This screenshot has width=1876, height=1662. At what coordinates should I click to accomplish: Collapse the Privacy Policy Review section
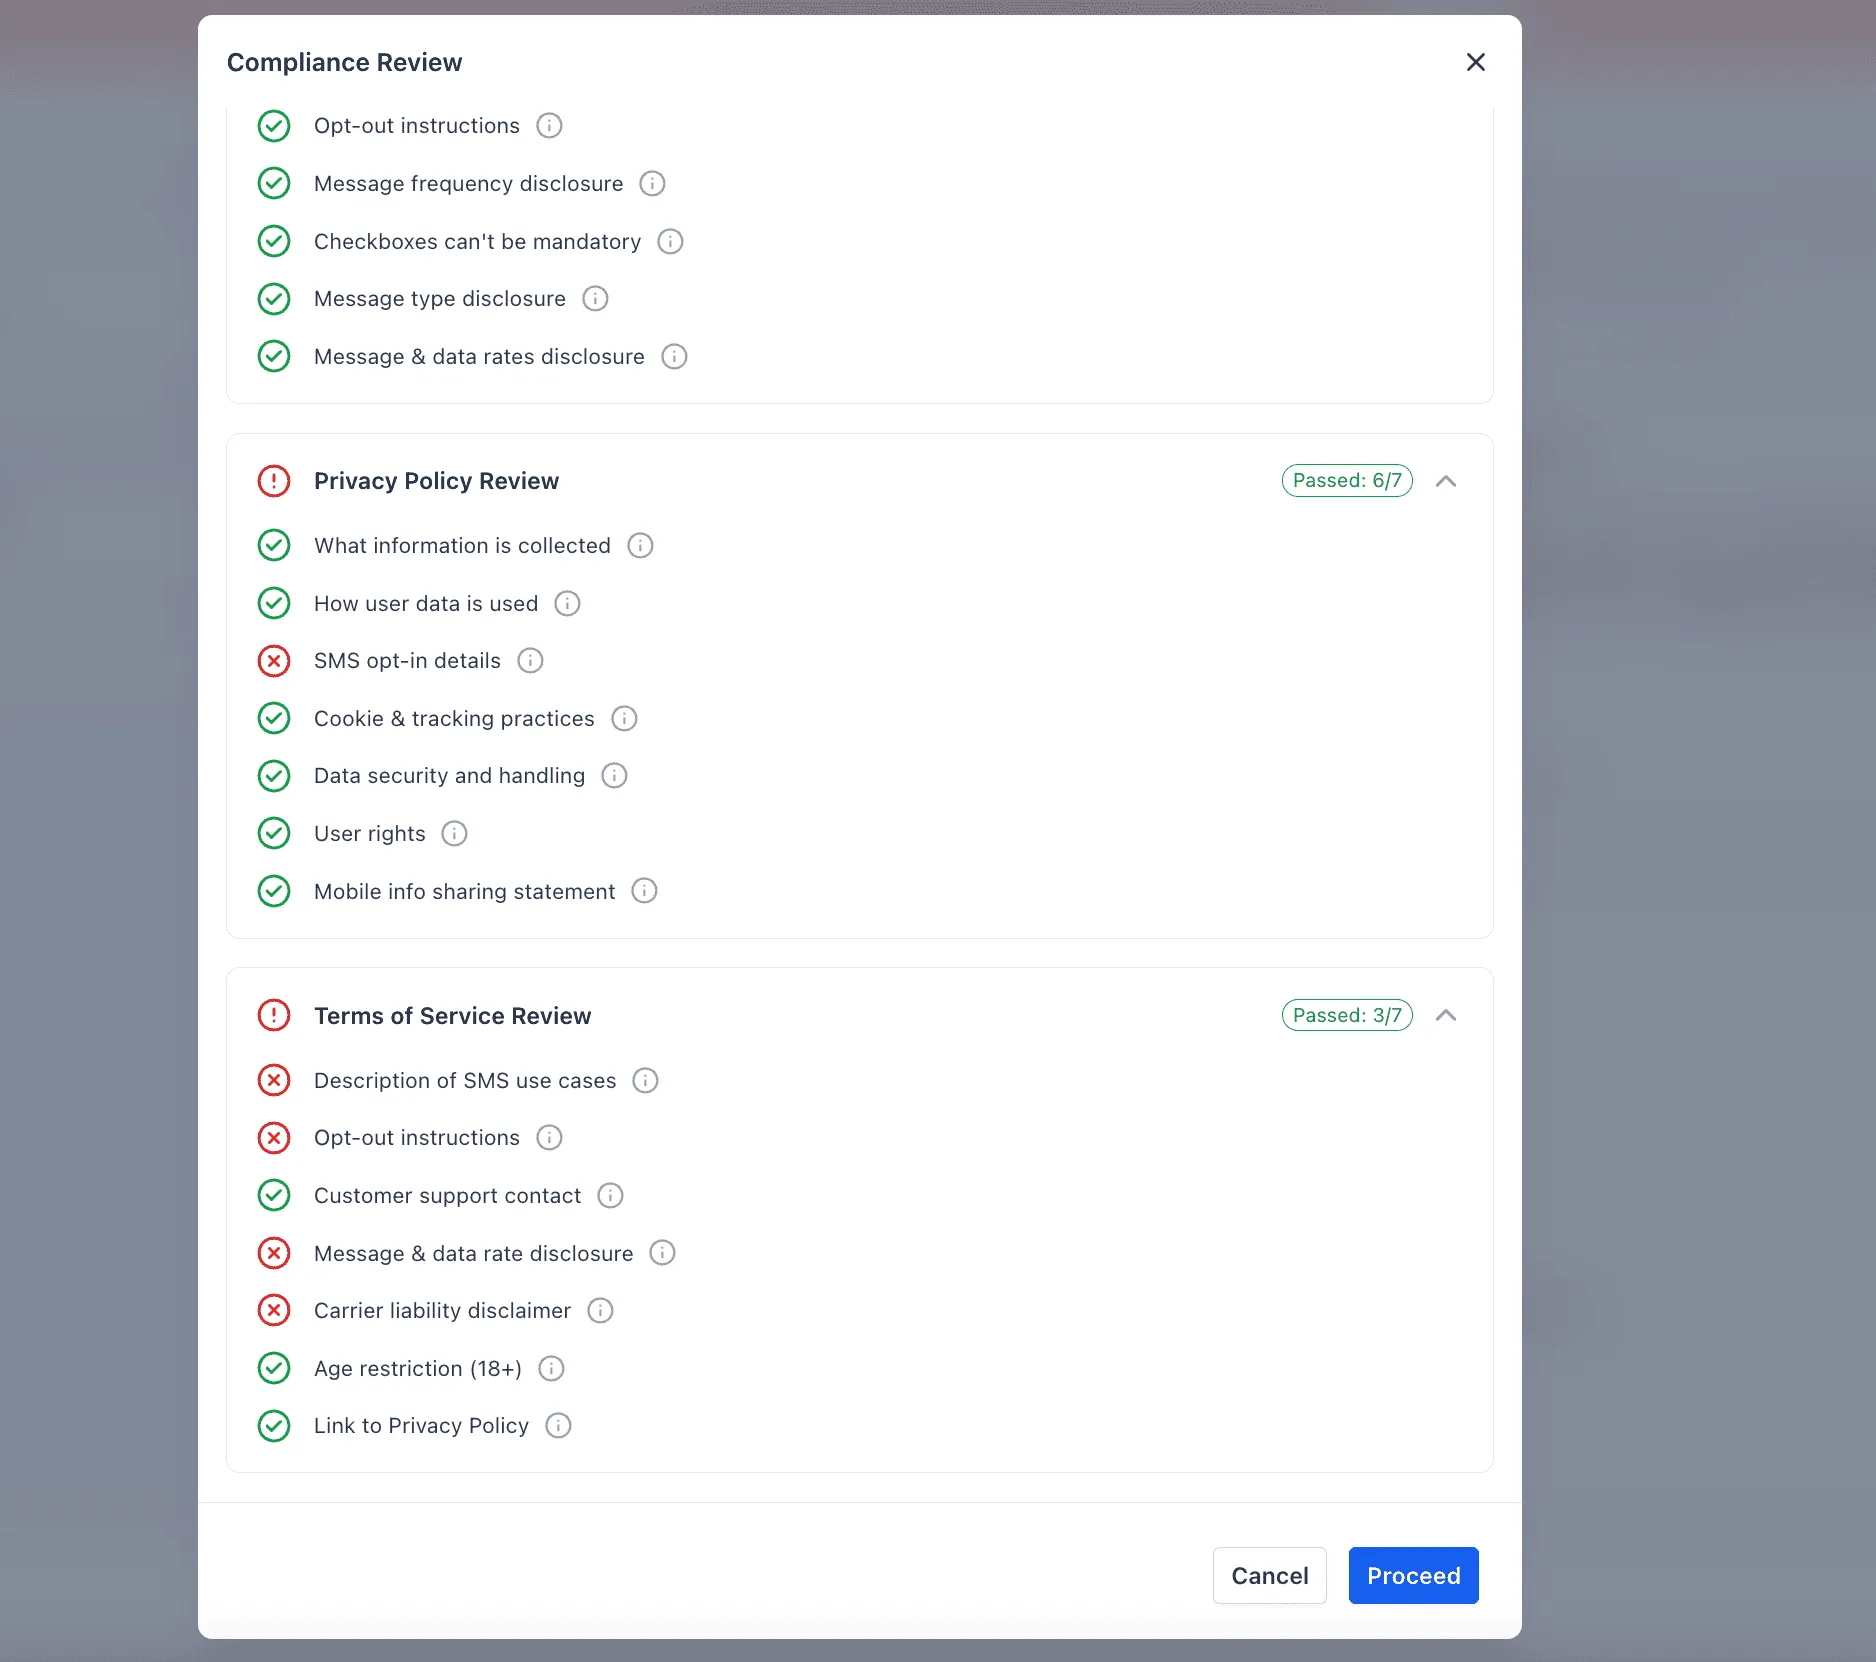[1446, 481]
